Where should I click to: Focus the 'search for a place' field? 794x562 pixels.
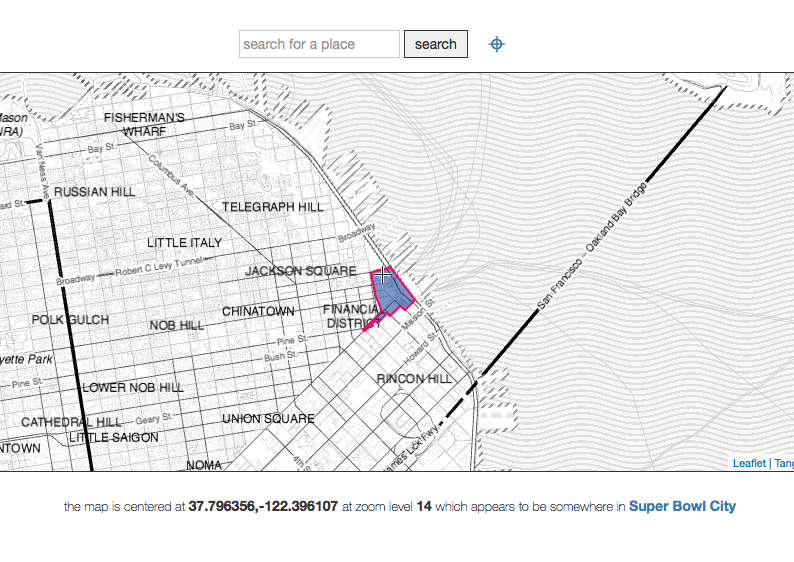tap(319, 44)
